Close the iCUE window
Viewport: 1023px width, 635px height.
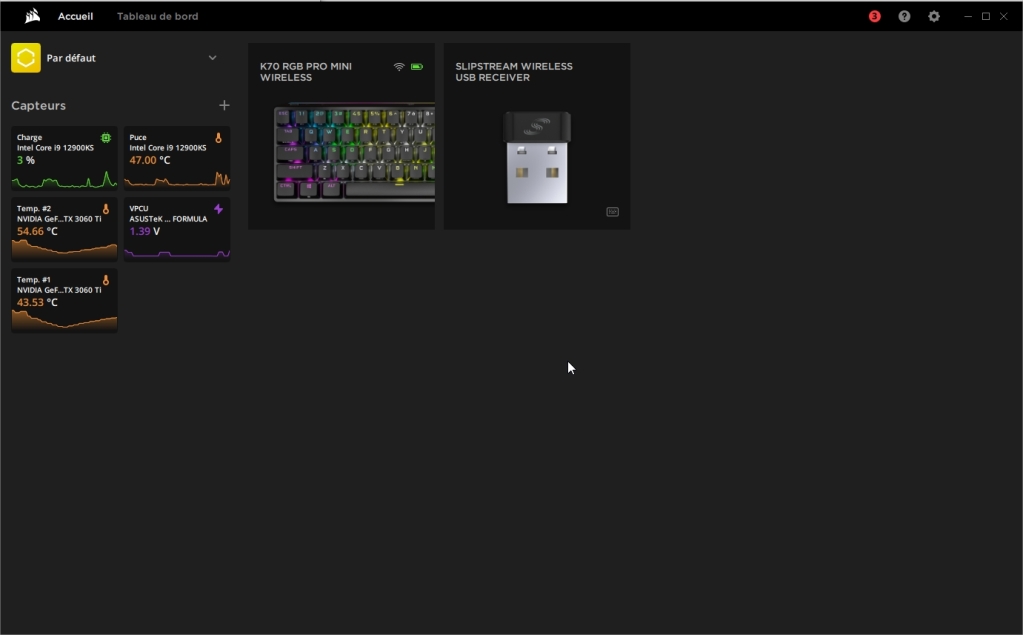[x=1003, y=16]
